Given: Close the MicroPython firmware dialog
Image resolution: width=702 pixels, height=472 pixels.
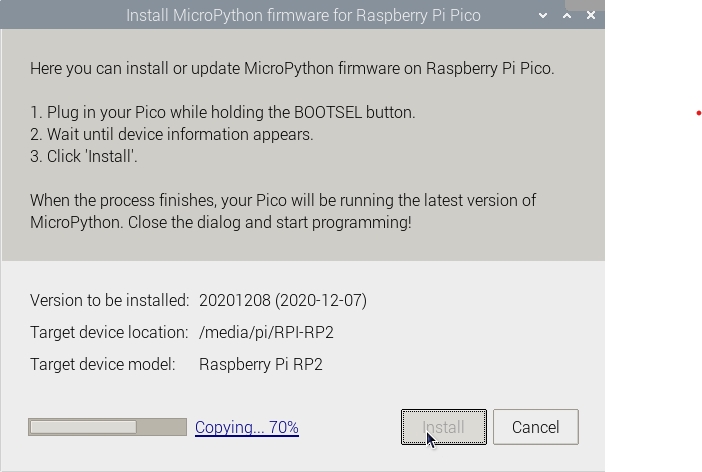Looking at the screenshot, I should (x=591, y=16).
